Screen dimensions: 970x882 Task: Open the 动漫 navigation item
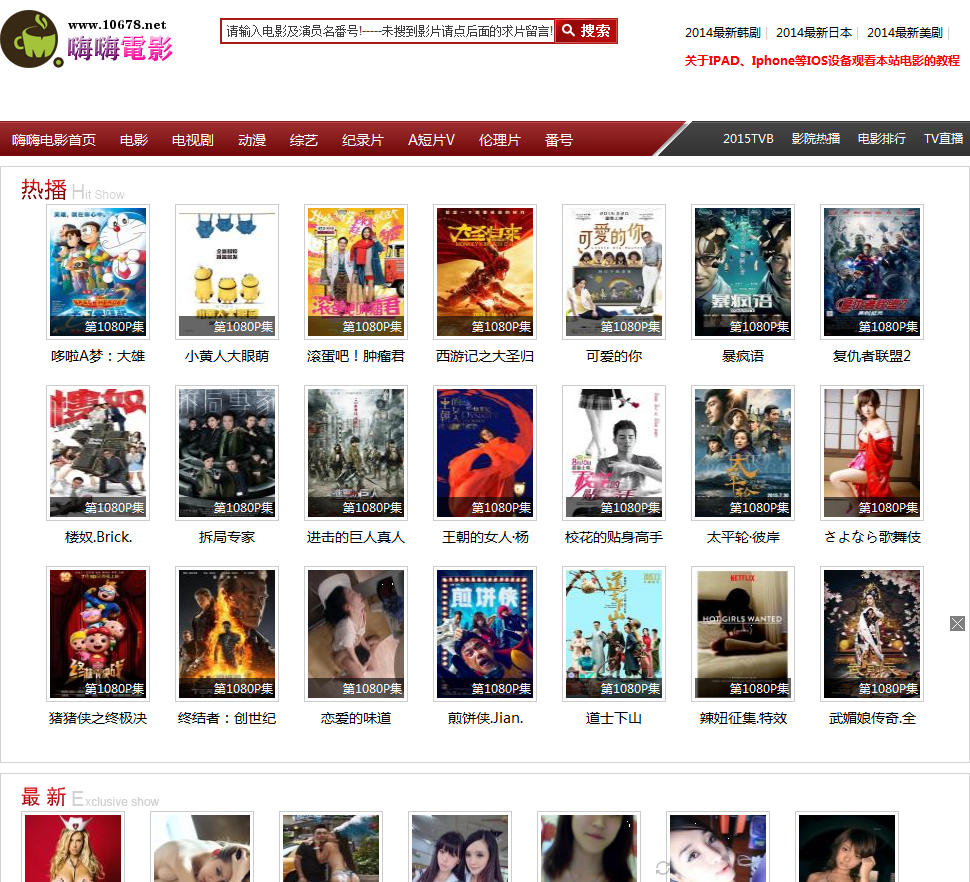(252, 140)
